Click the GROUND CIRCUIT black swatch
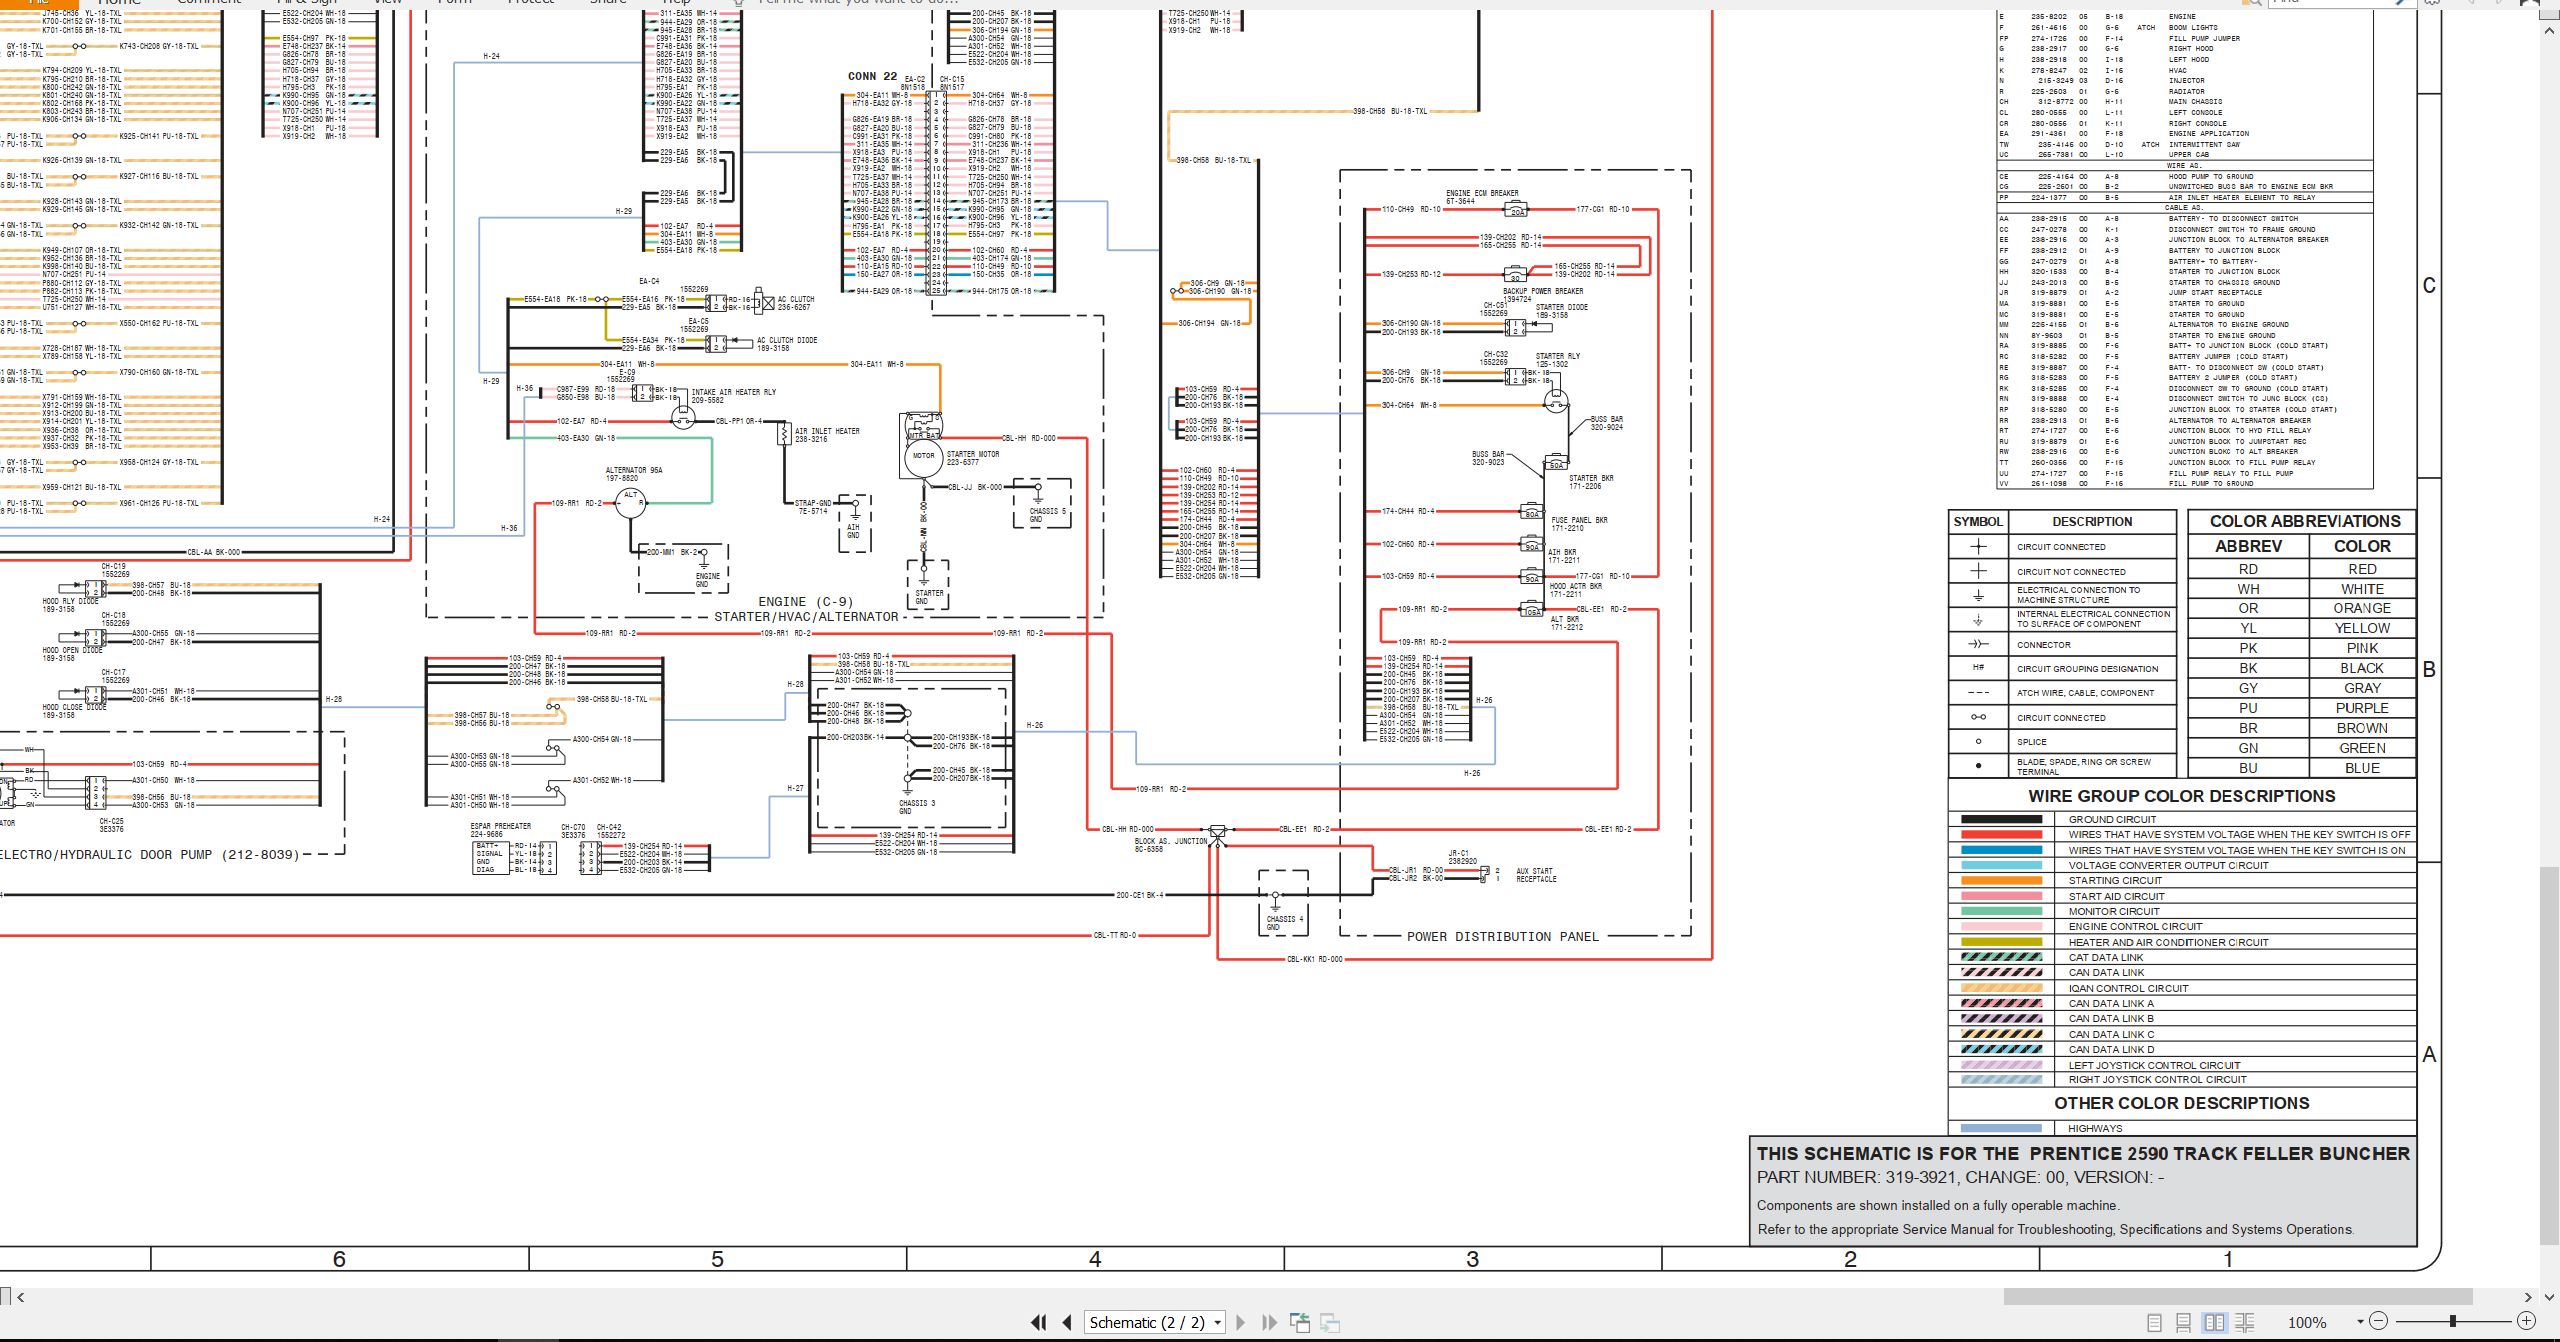Viewport: 2560px width, 1342px height. [x=2001, y=819]
